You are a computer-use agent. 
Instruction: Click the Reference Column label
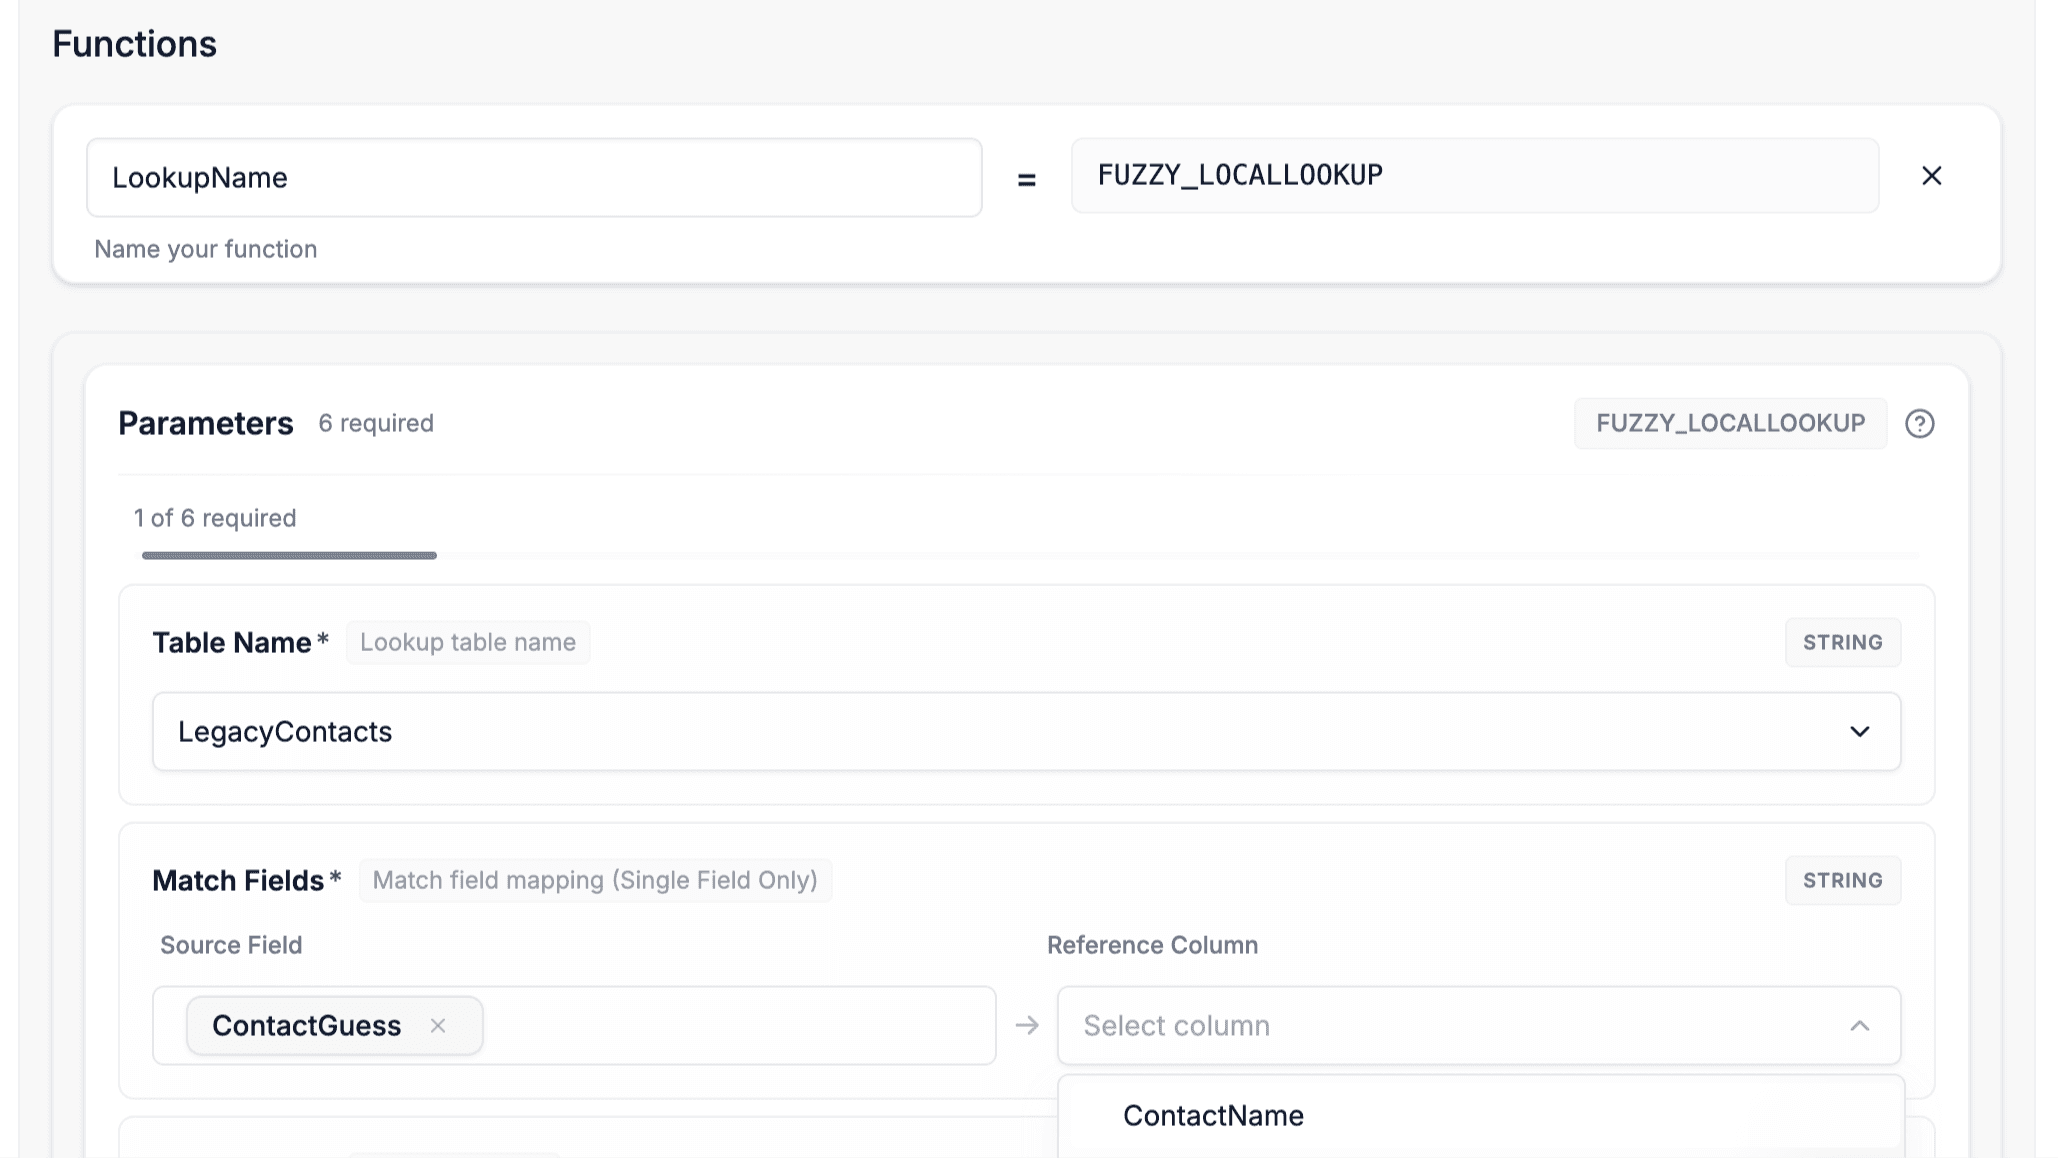(1152, 945)
